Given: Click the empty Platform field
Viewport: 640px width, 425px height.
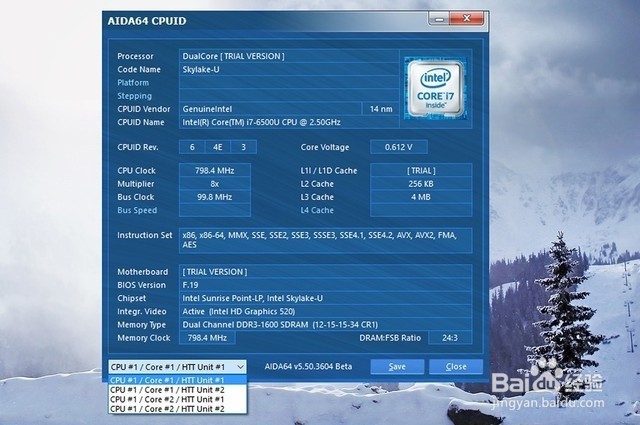Looking at the screenshot, I should 289,82.
